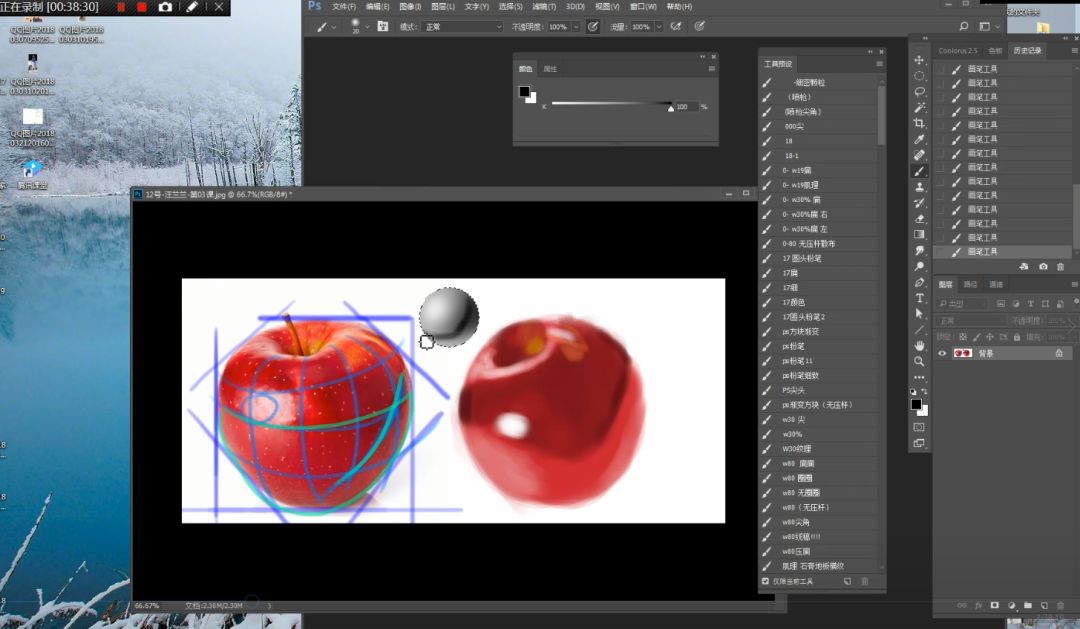Uncheck 仅限当前工具 checkbox
Screen dimensions: 1080x629
pos(766,580)
